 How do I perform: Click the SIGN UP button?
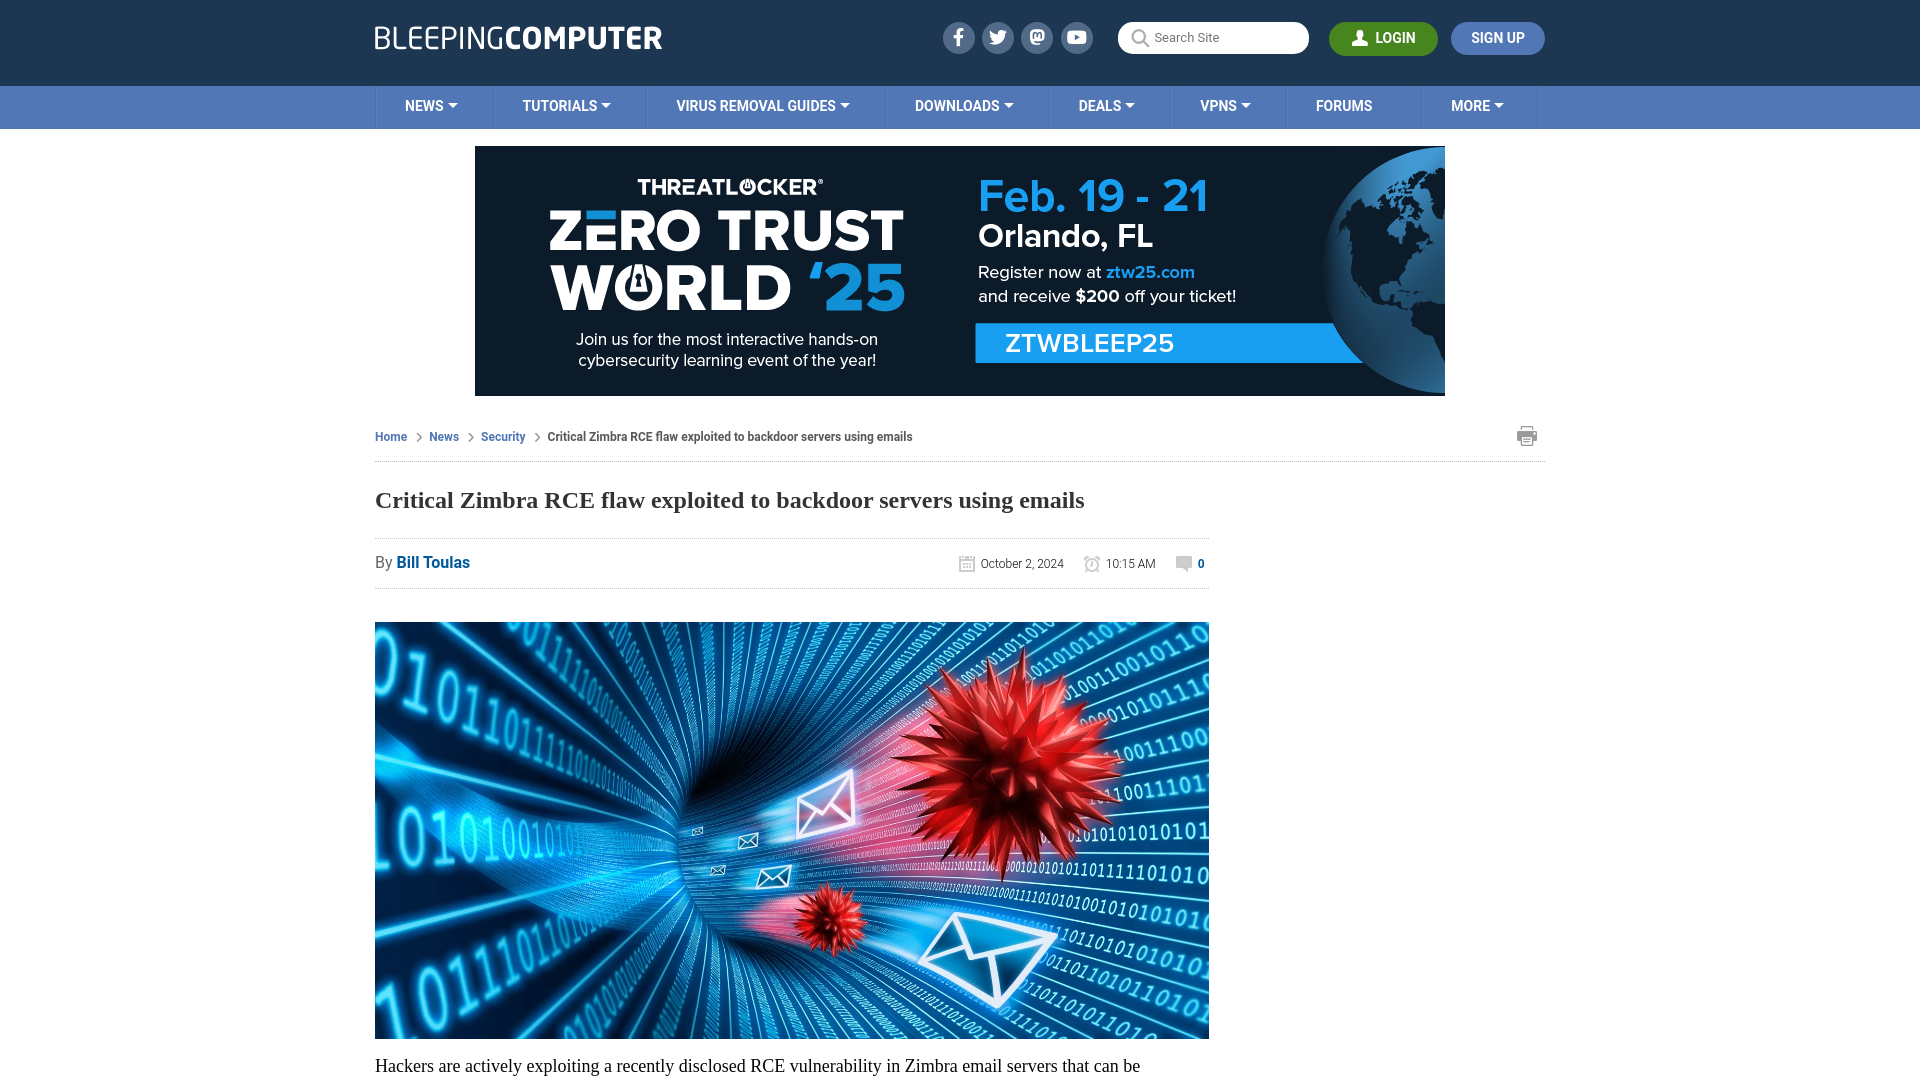coord(1497,38)
